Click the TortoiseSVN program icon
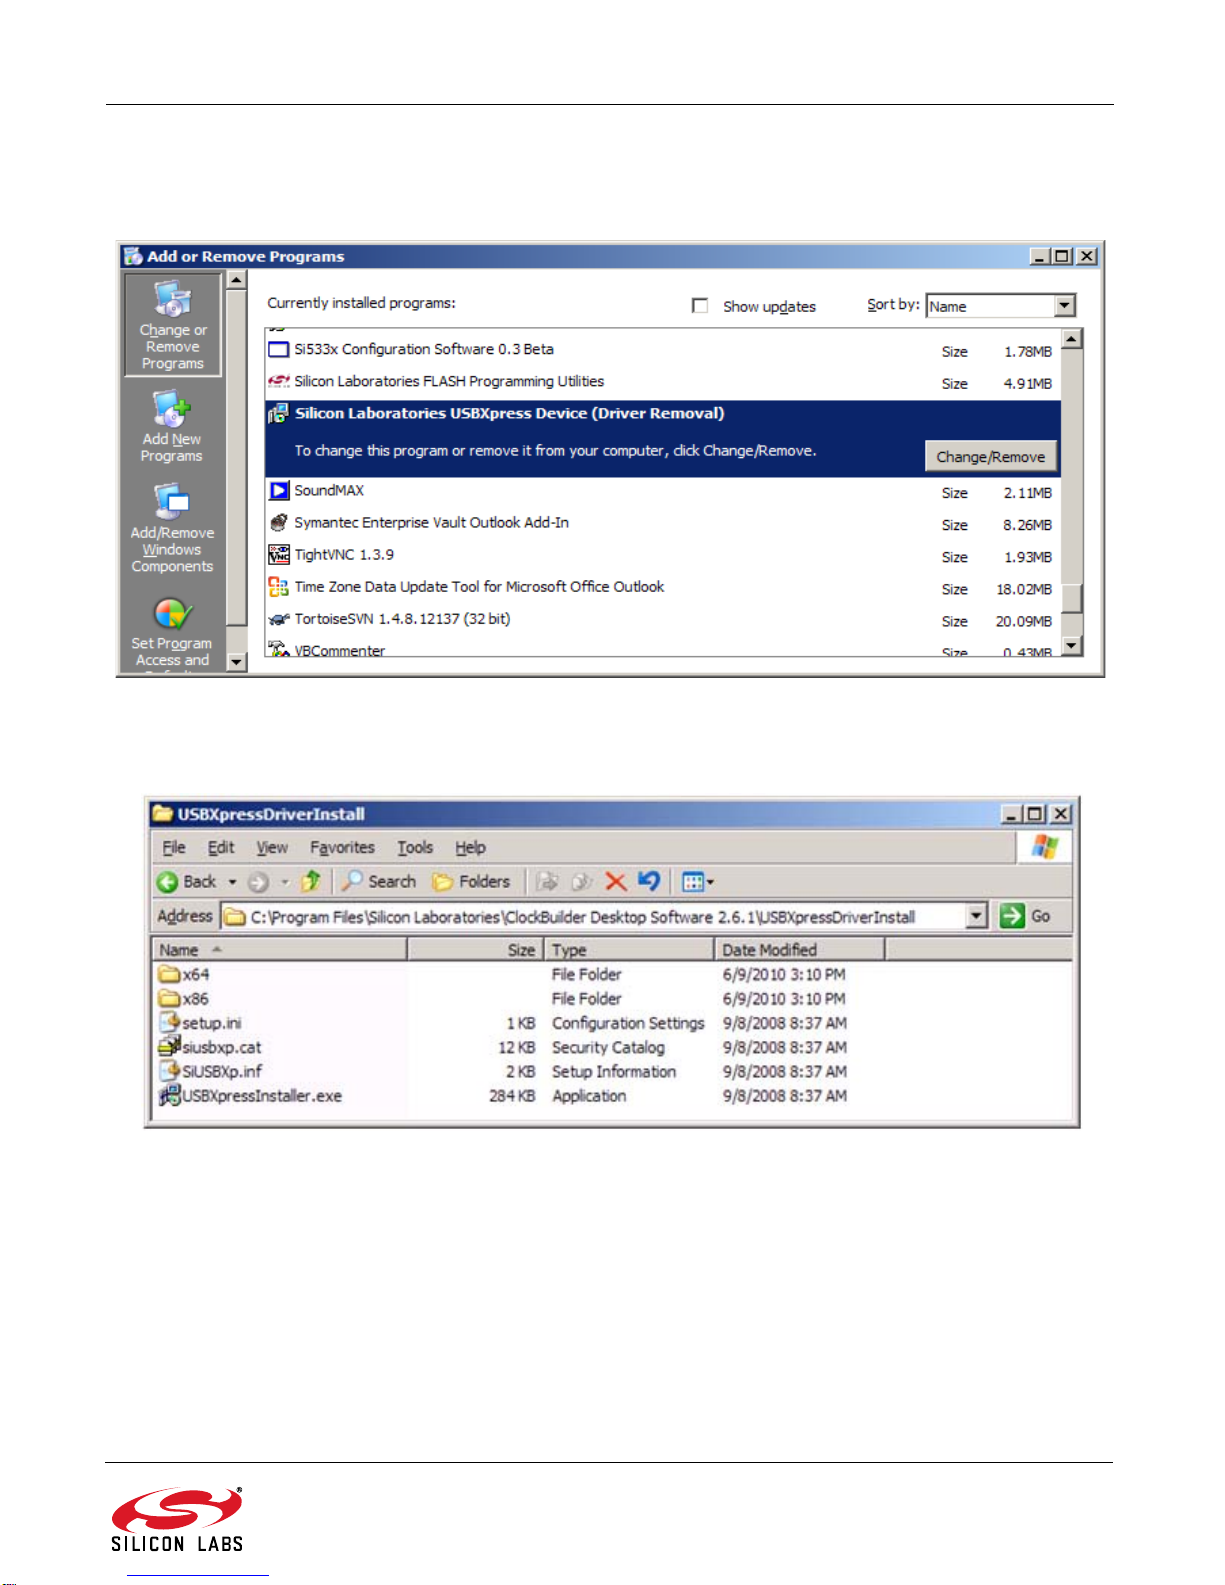Viewport: 1225px width, 1585px height. click(x=279, y=619)
